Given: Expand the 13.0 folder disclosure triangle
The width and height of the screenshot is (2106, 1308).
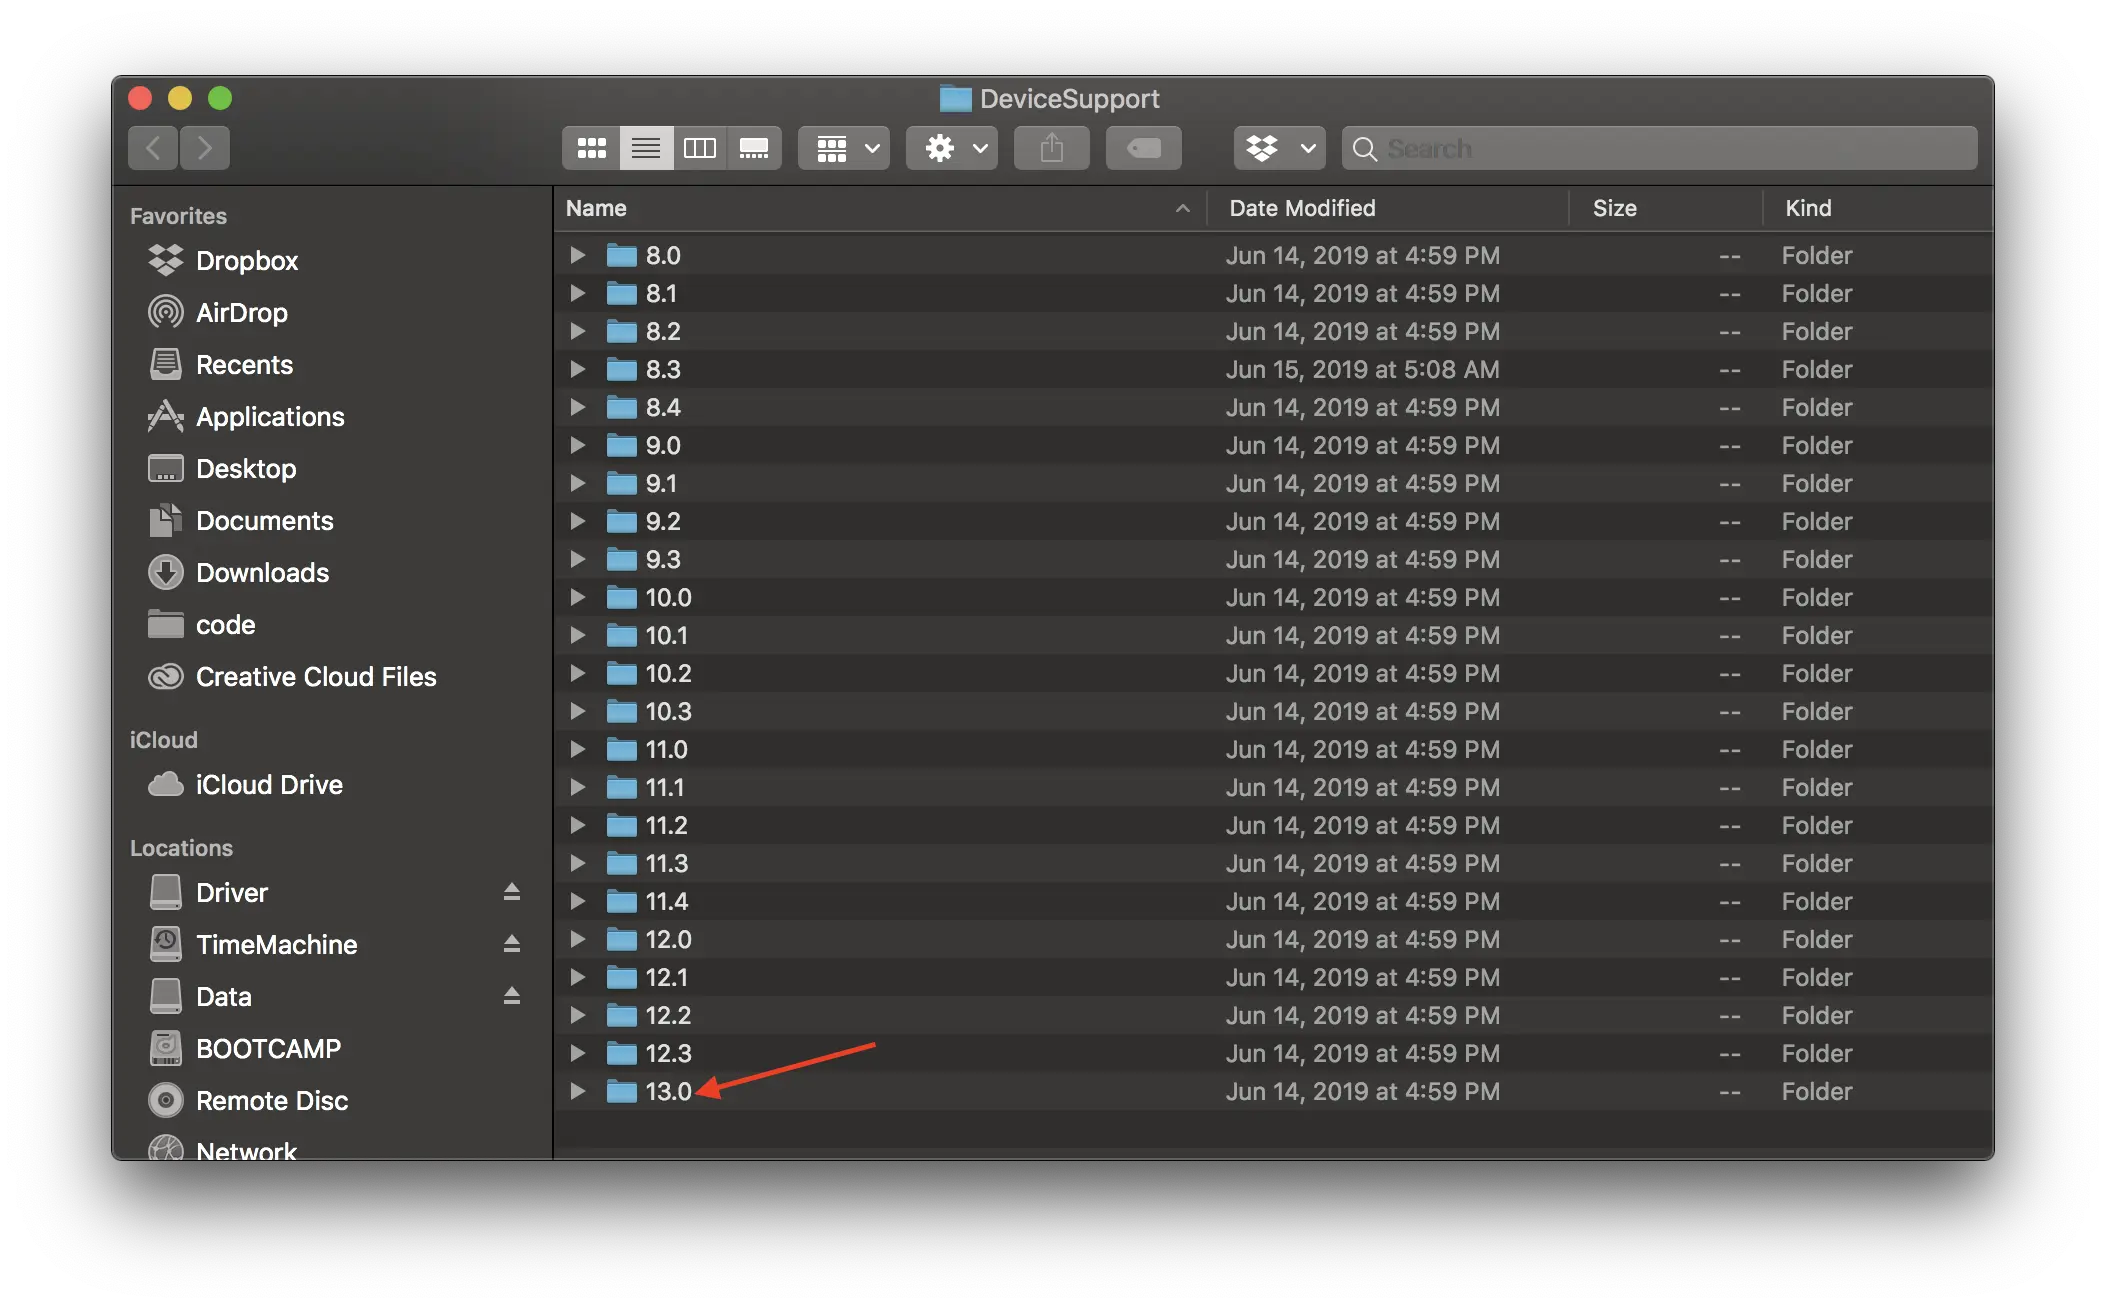Looking at the screenshot, I should tap(577, 1091).
